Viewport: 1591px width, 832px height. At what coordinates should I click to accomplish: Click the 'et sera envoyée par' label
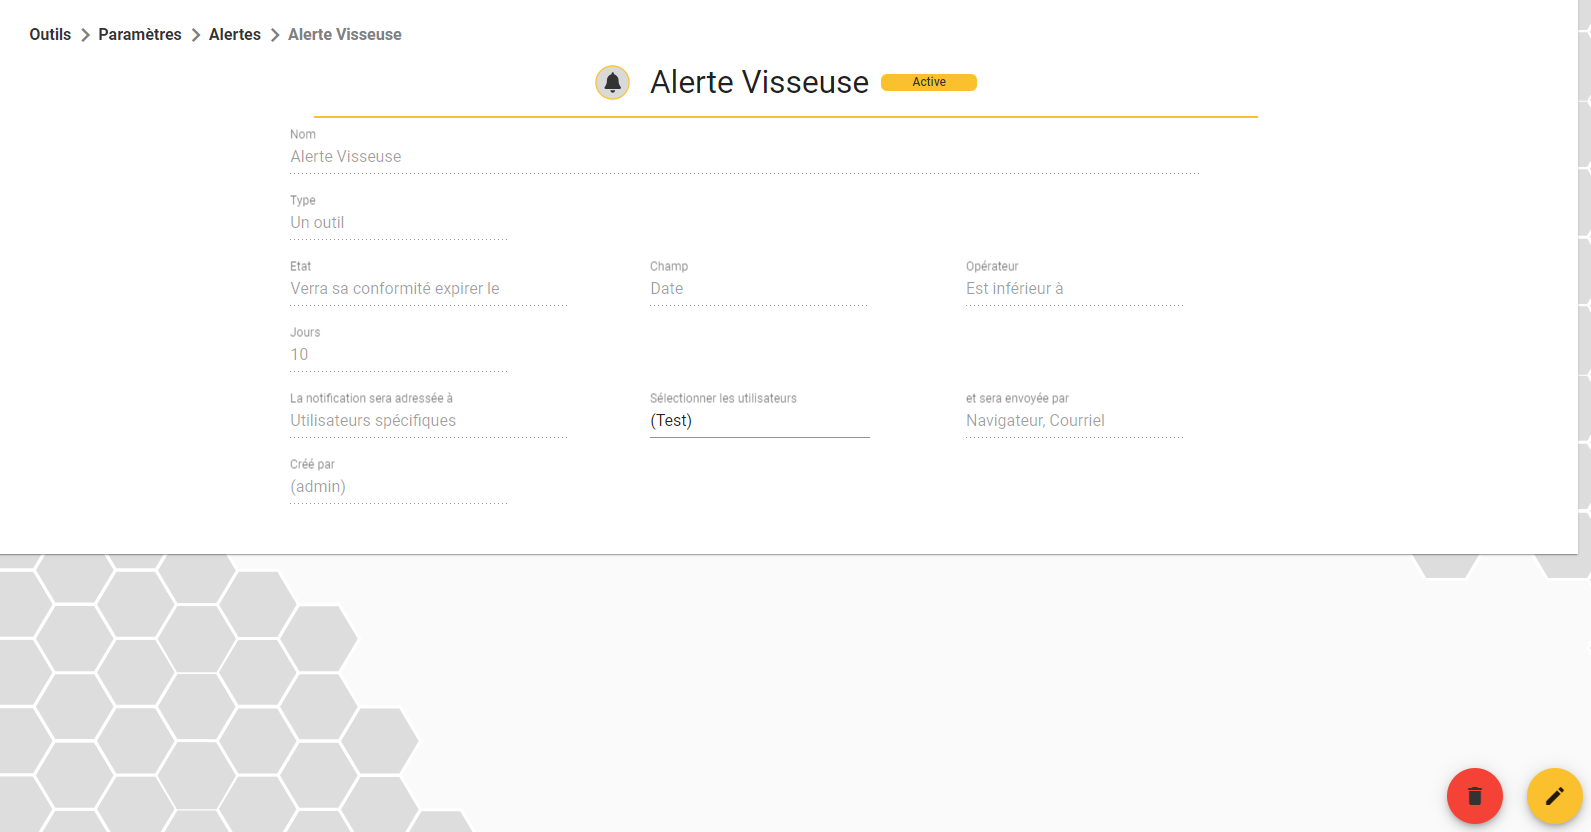pyautogui.click(x=1017, y=398)
